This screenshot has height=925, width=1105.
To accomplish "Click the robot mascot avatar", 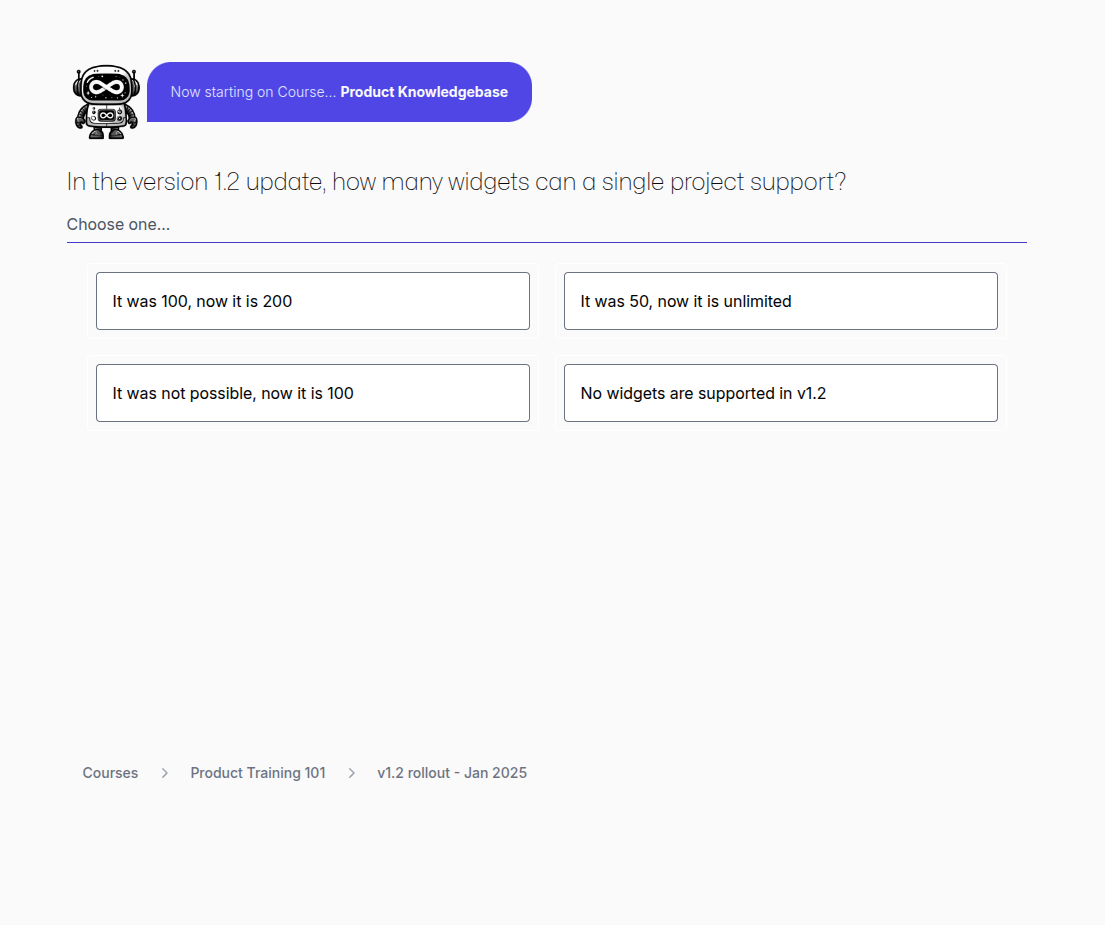I will pyautogui.click(x=105, y=101).
